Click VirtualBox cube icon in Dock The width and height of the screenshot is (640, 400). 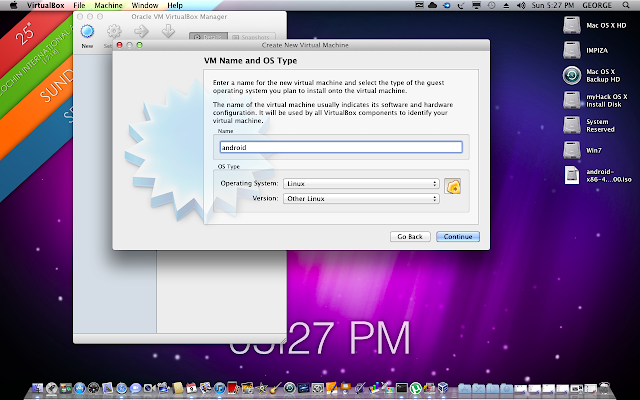pos(443,388)
